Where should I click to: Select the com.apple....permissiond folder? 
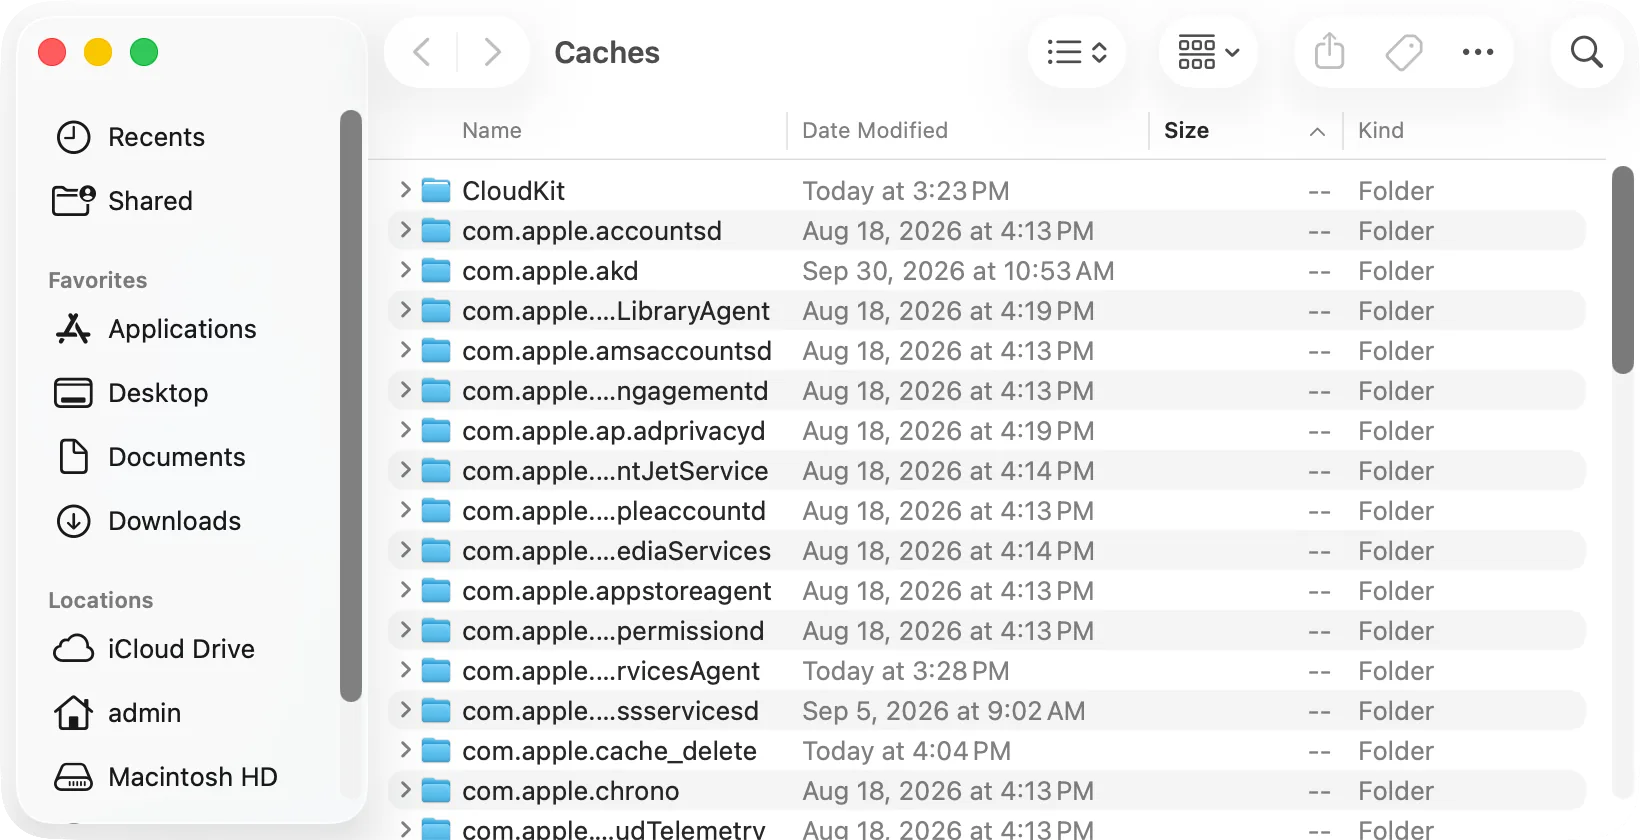coord(986,631)
